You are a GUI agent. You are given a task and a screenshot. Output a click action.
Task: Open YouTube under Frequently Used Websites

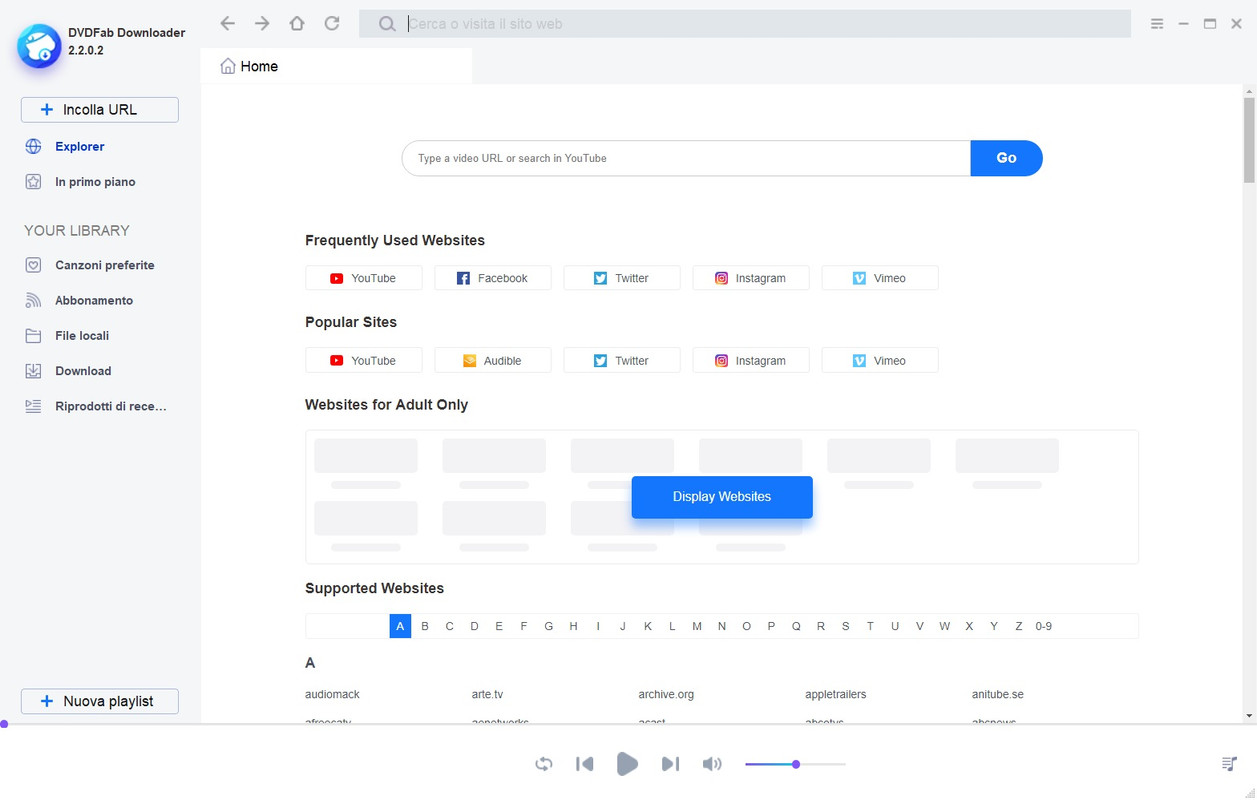click(364, 278)
